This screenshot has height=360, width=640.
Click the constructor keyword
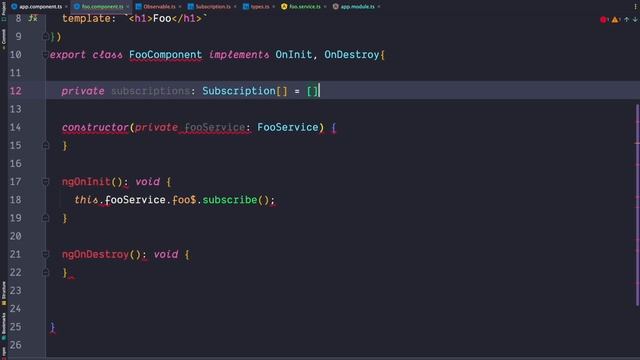[96, 127]
